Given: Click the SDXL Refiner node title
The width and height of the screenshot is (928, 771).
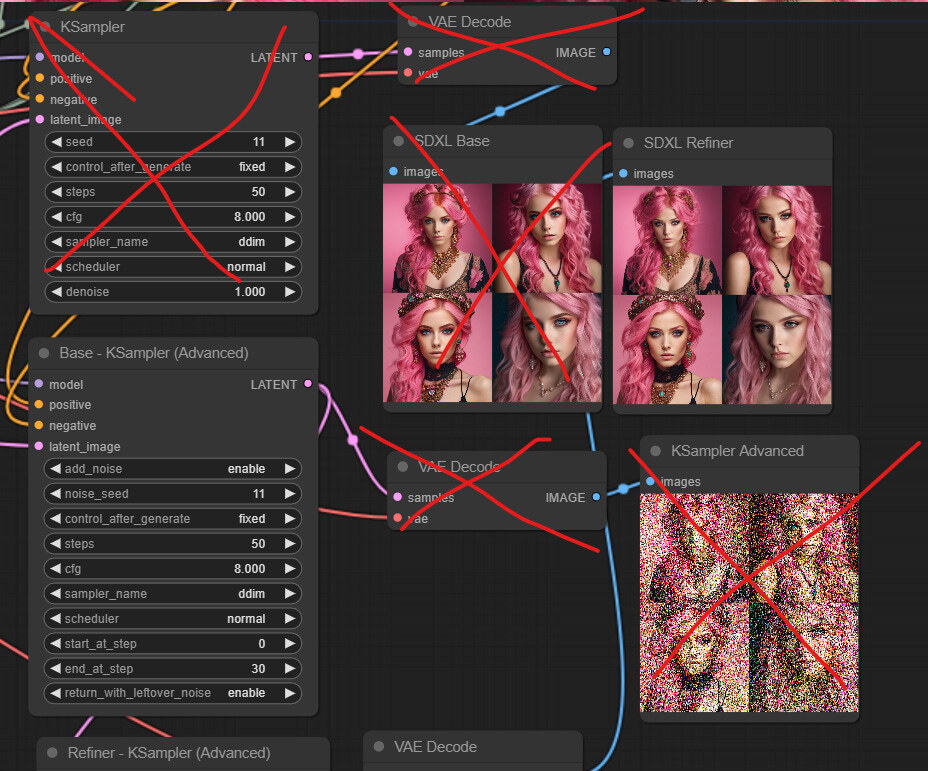Looking at the screenshot, I should pos(688,143).
